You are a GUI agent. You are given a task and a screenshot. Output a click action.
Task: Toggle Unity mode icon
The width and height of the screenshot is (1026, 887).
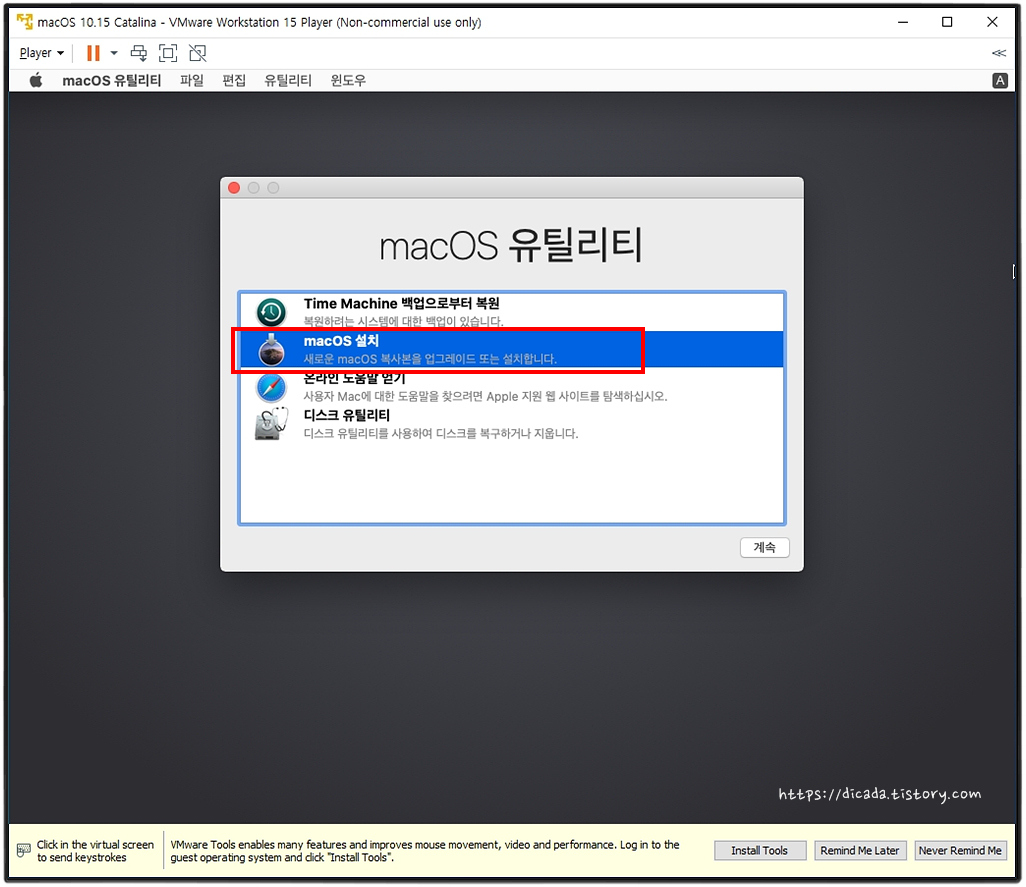coord(198,53)
